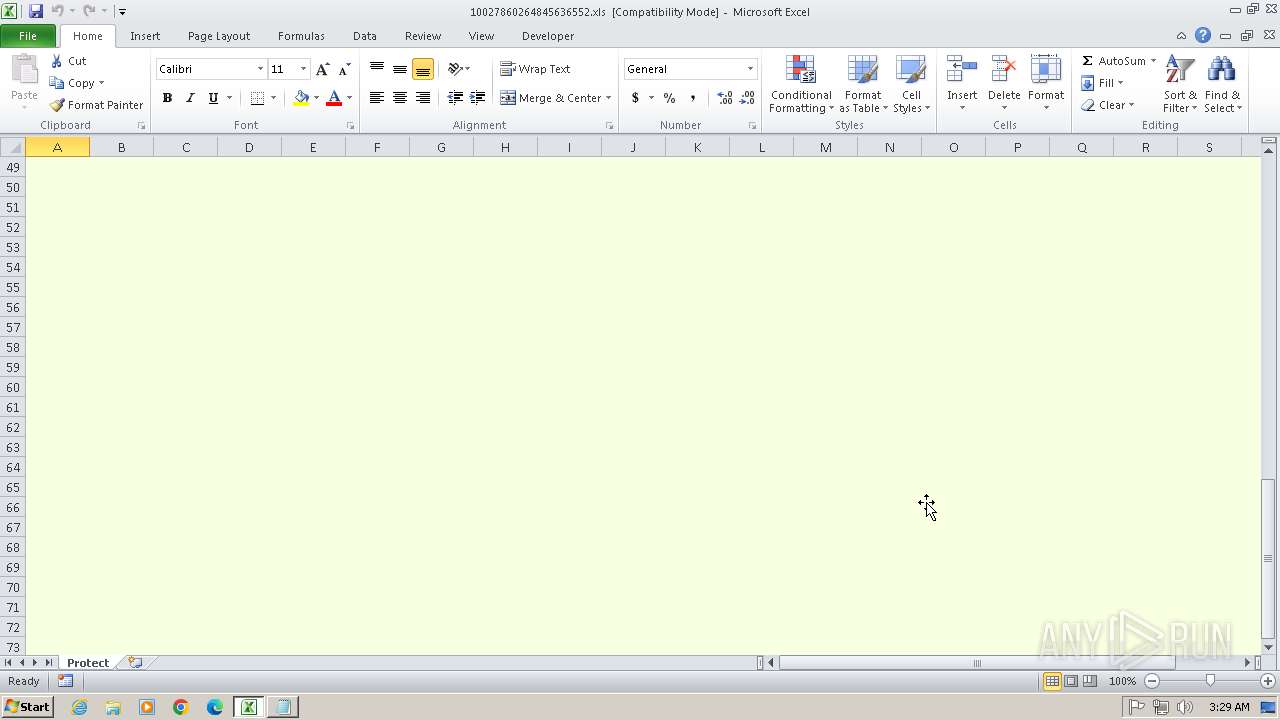Apply Comma Style format
1280x720 pixels.
click(692, 98)
